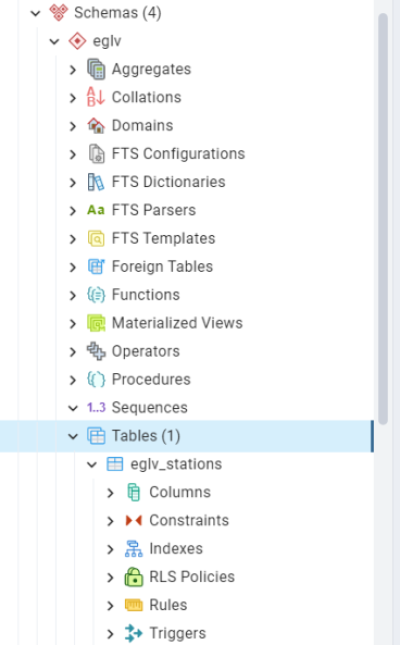Click the Triggers arrows icon

click(x=134, y=633)
